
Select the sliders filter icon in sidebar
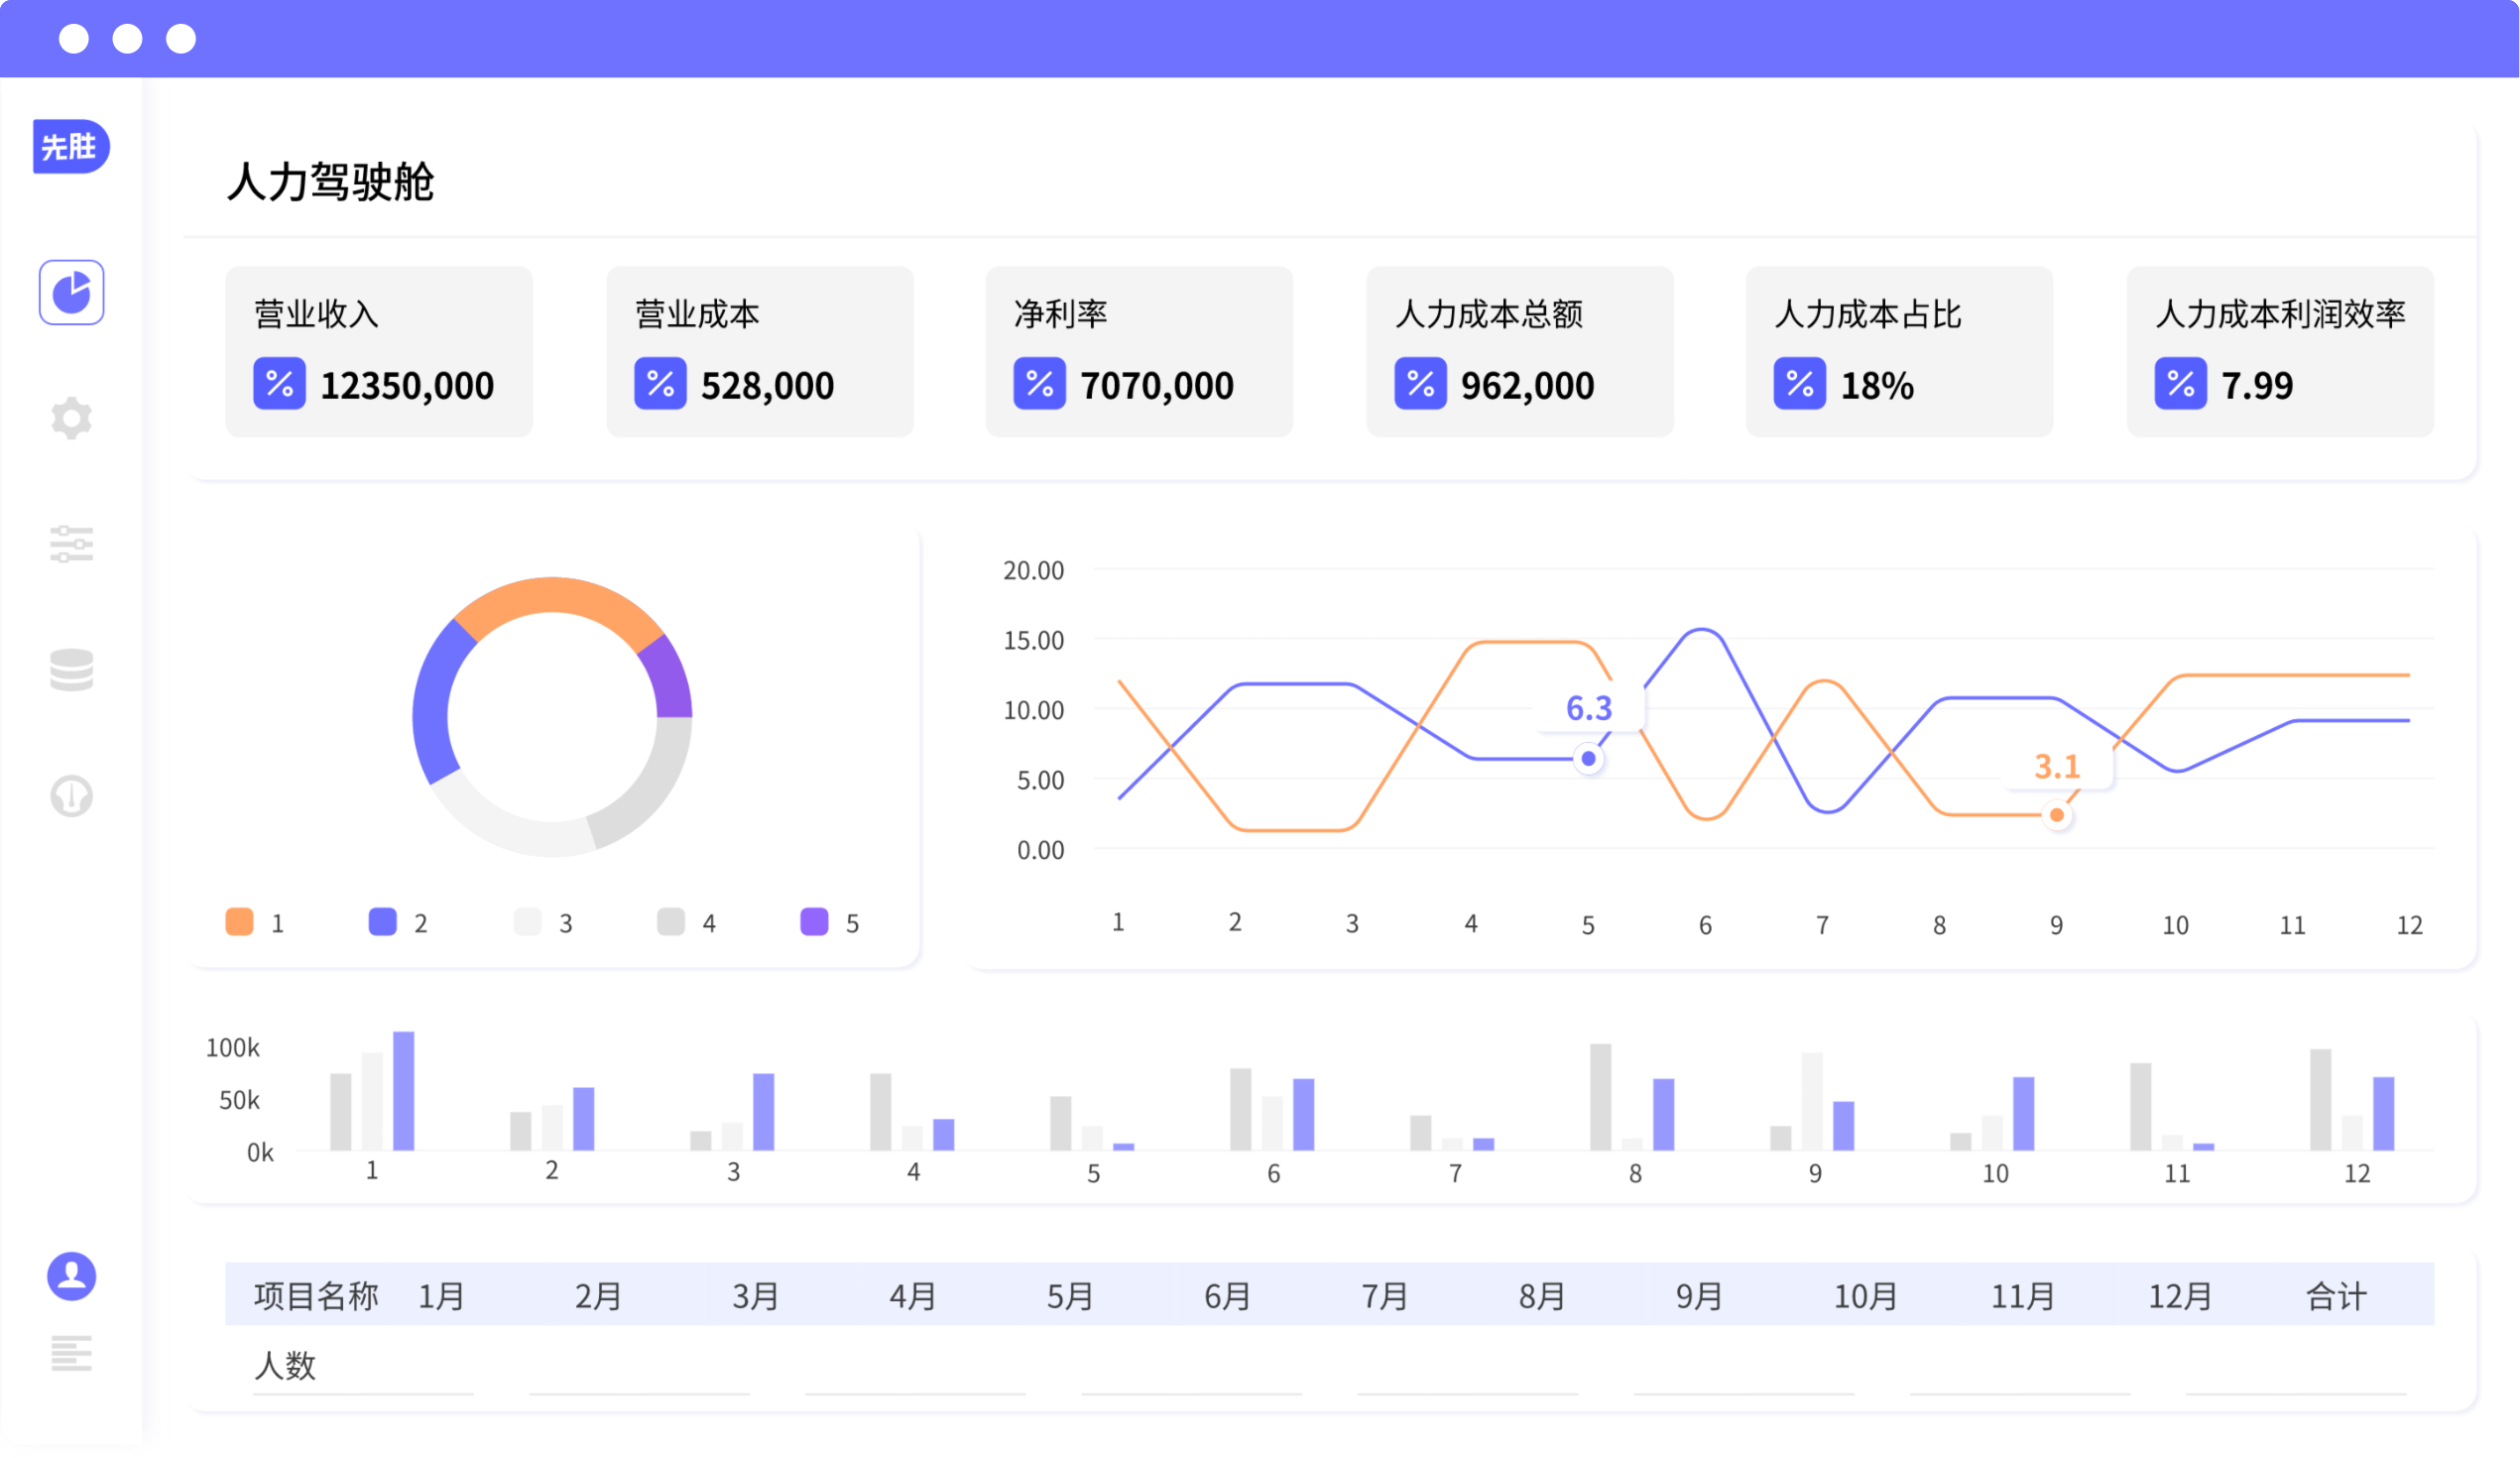(71, 544)
